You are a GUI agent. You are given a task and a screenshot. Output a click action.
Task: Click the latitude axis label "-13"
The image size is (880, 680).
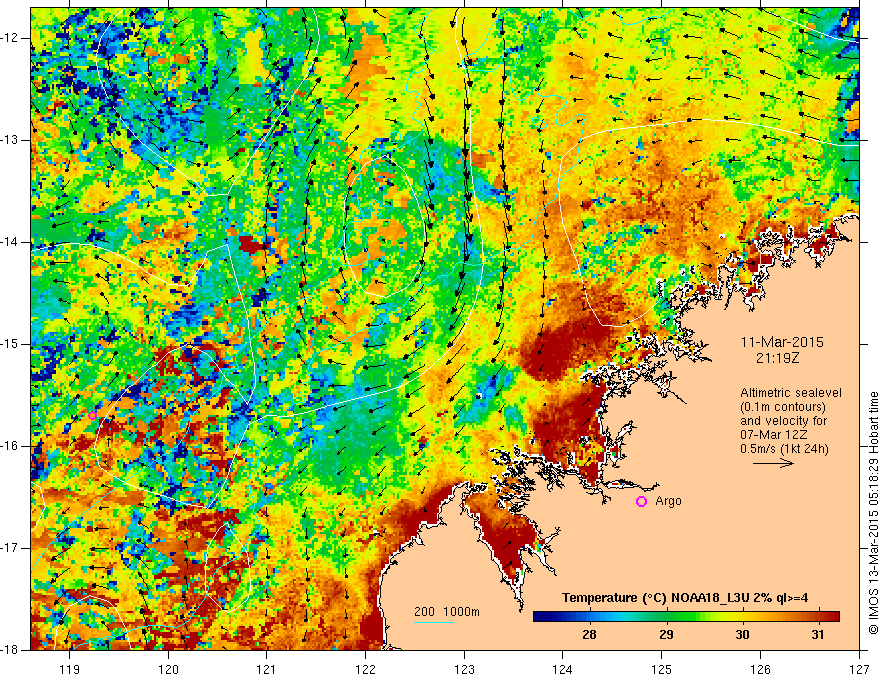[10, 140]
